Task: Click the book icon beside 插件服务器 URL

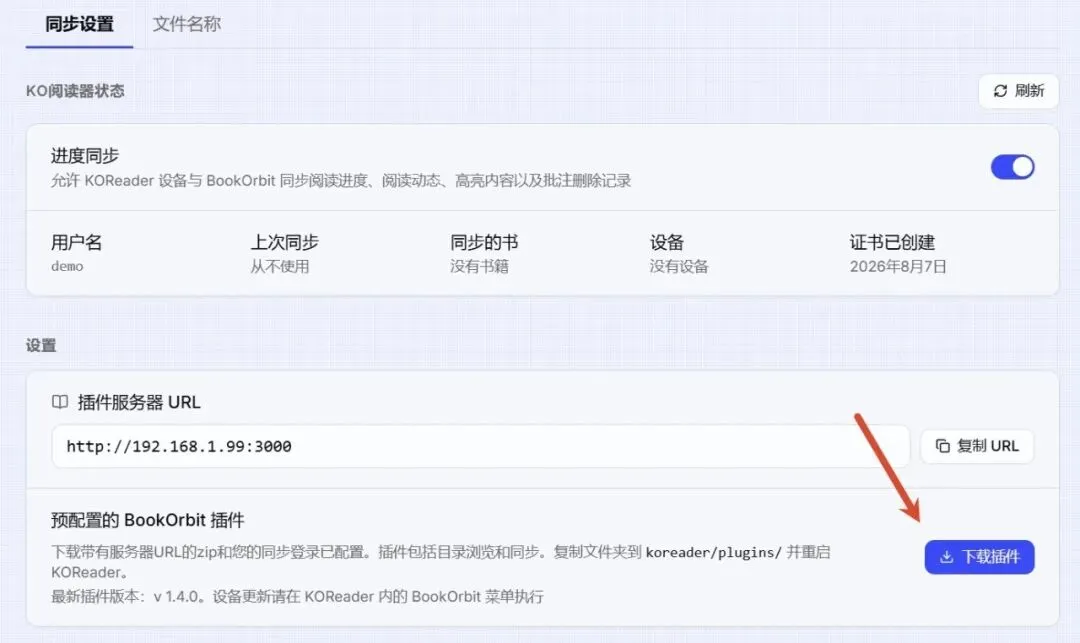Action: [x=60, y=402]
